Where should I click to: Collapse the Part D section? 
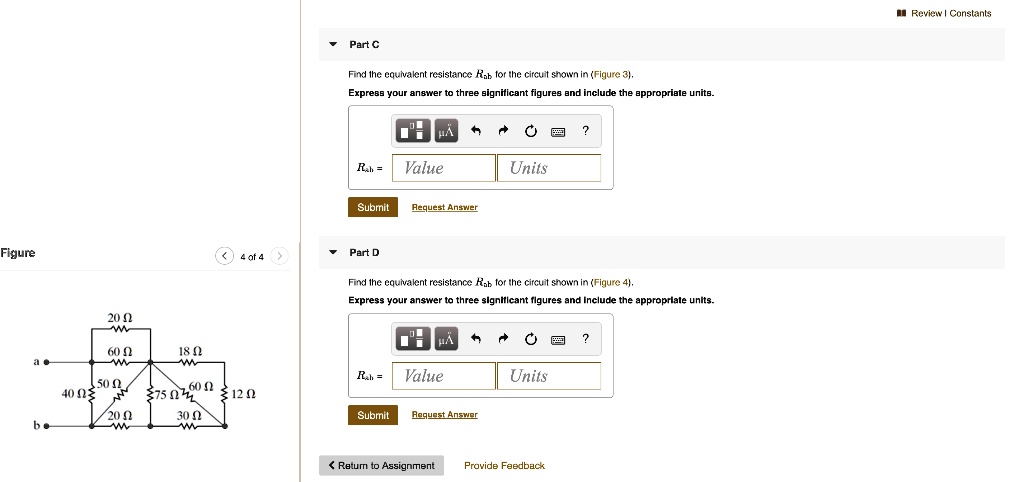[334, 253]
